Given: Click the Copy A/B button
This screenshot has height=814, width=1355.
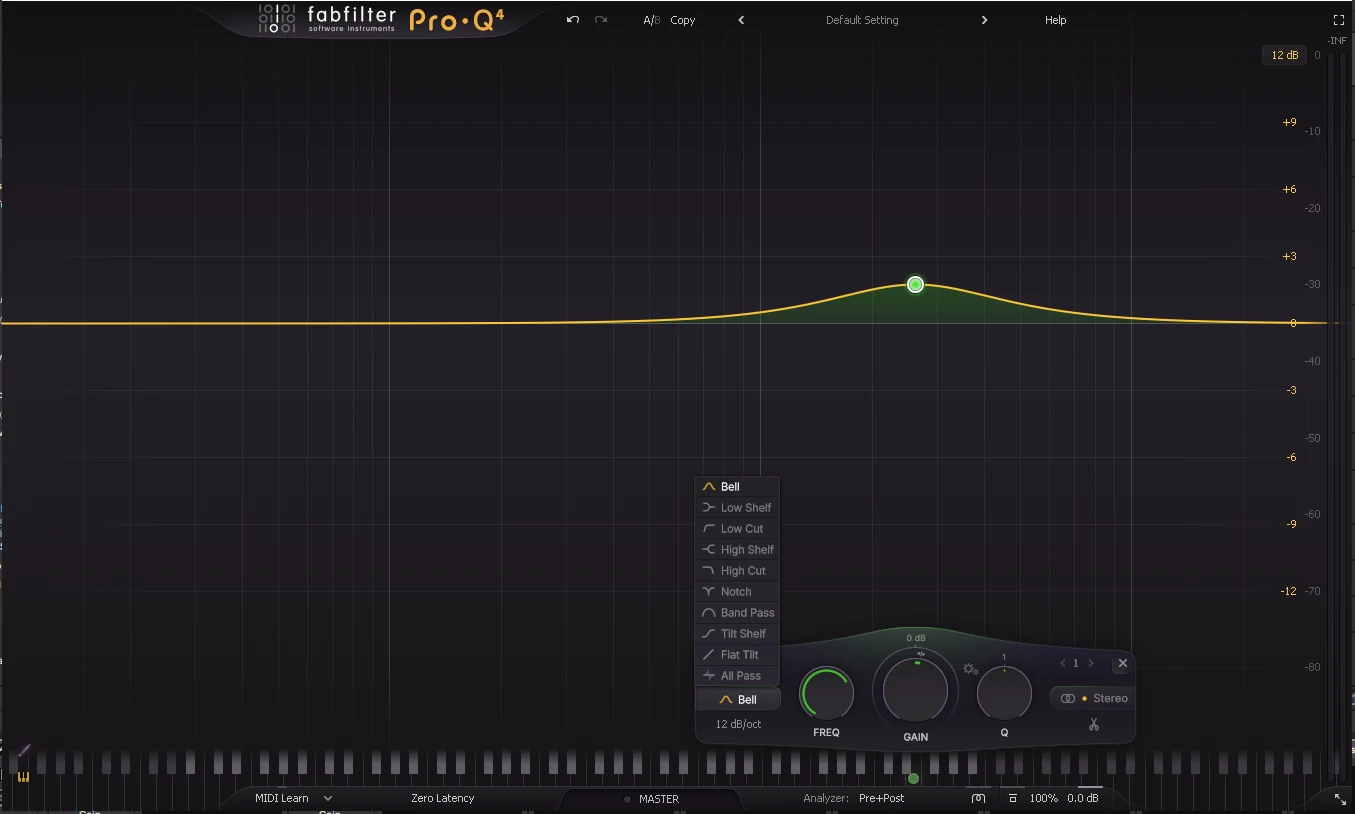Looking at the screenshot, I should click(683, 20).
